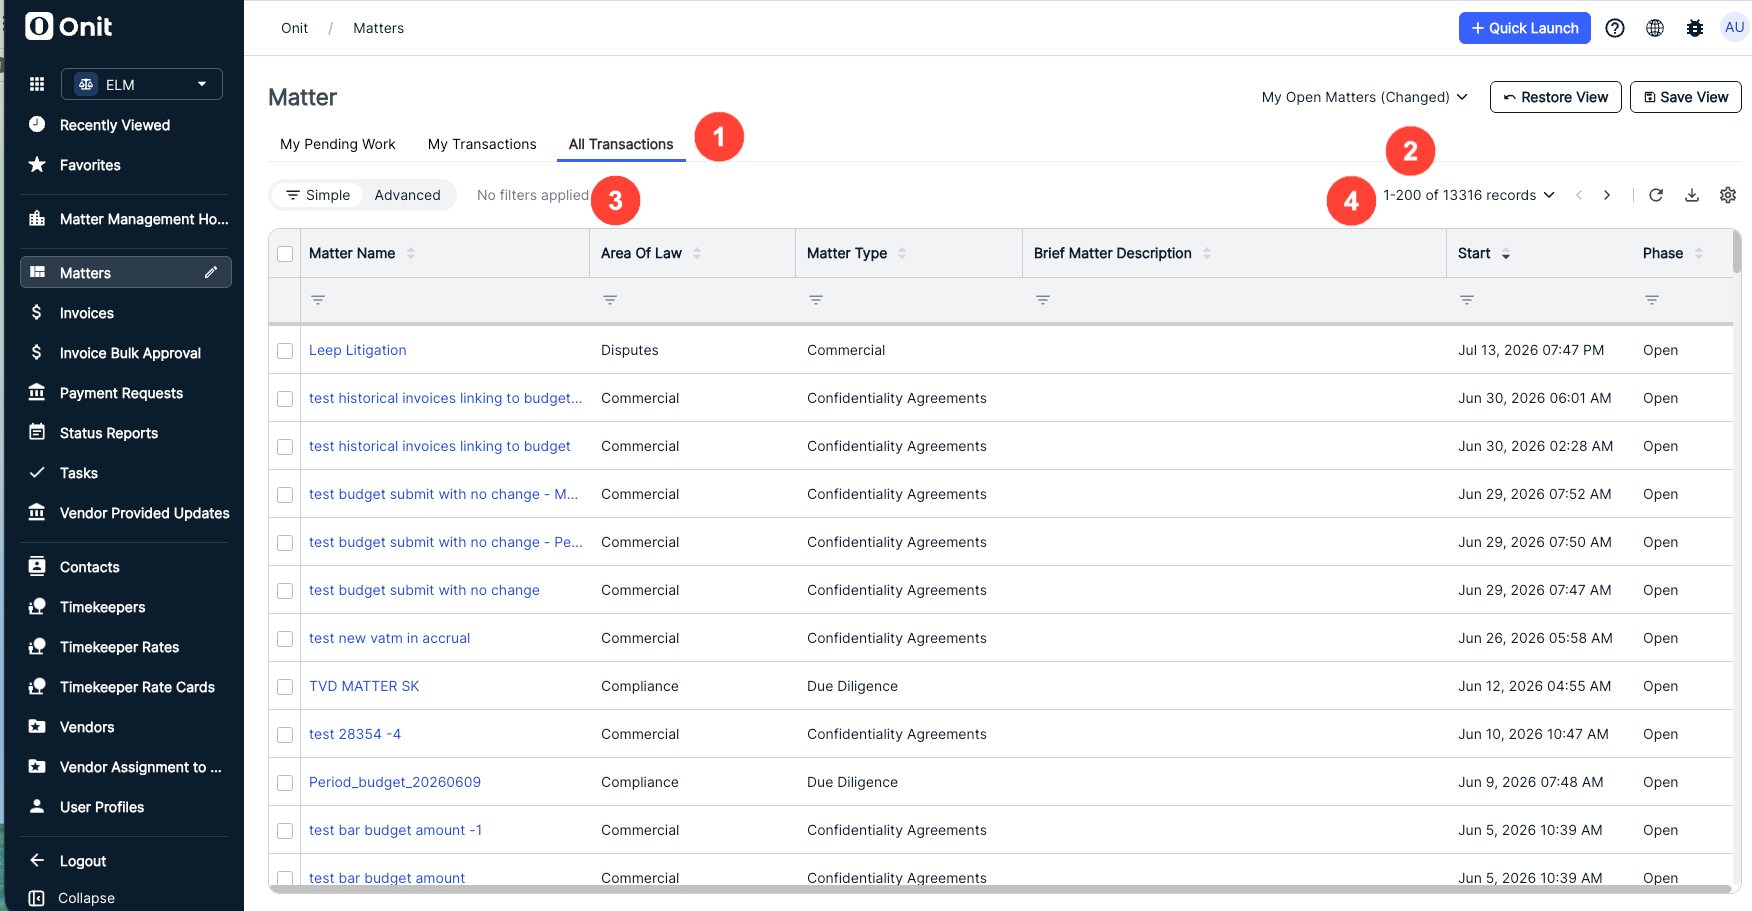Select the All Transactions tab

[x=621, y=144]
